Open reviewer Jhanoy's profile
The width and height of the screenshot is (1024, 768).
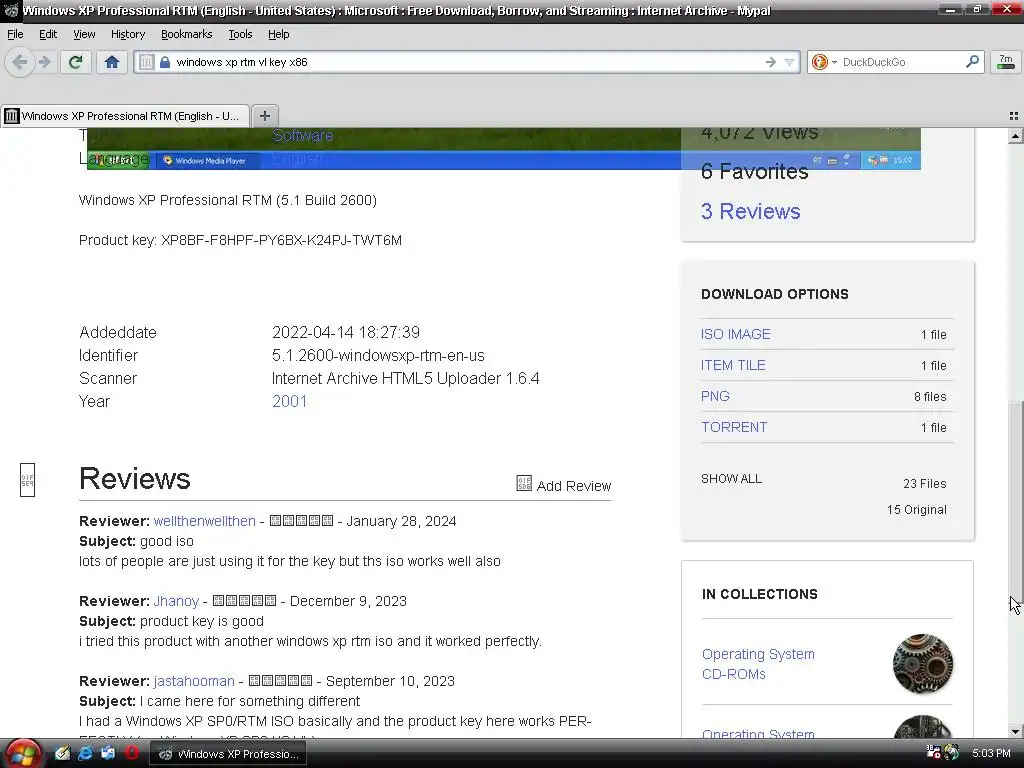[176, 601]
